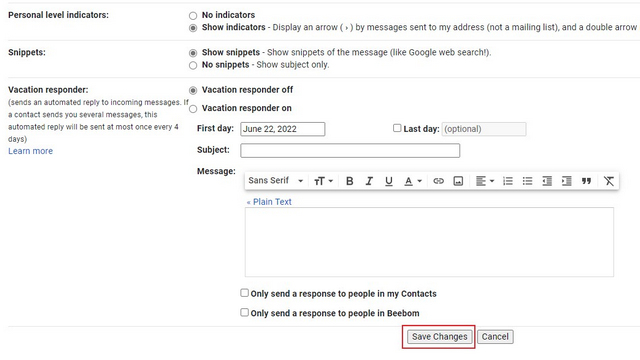
Task: Check only respond to people in Beebom
Action: [244, 313]
